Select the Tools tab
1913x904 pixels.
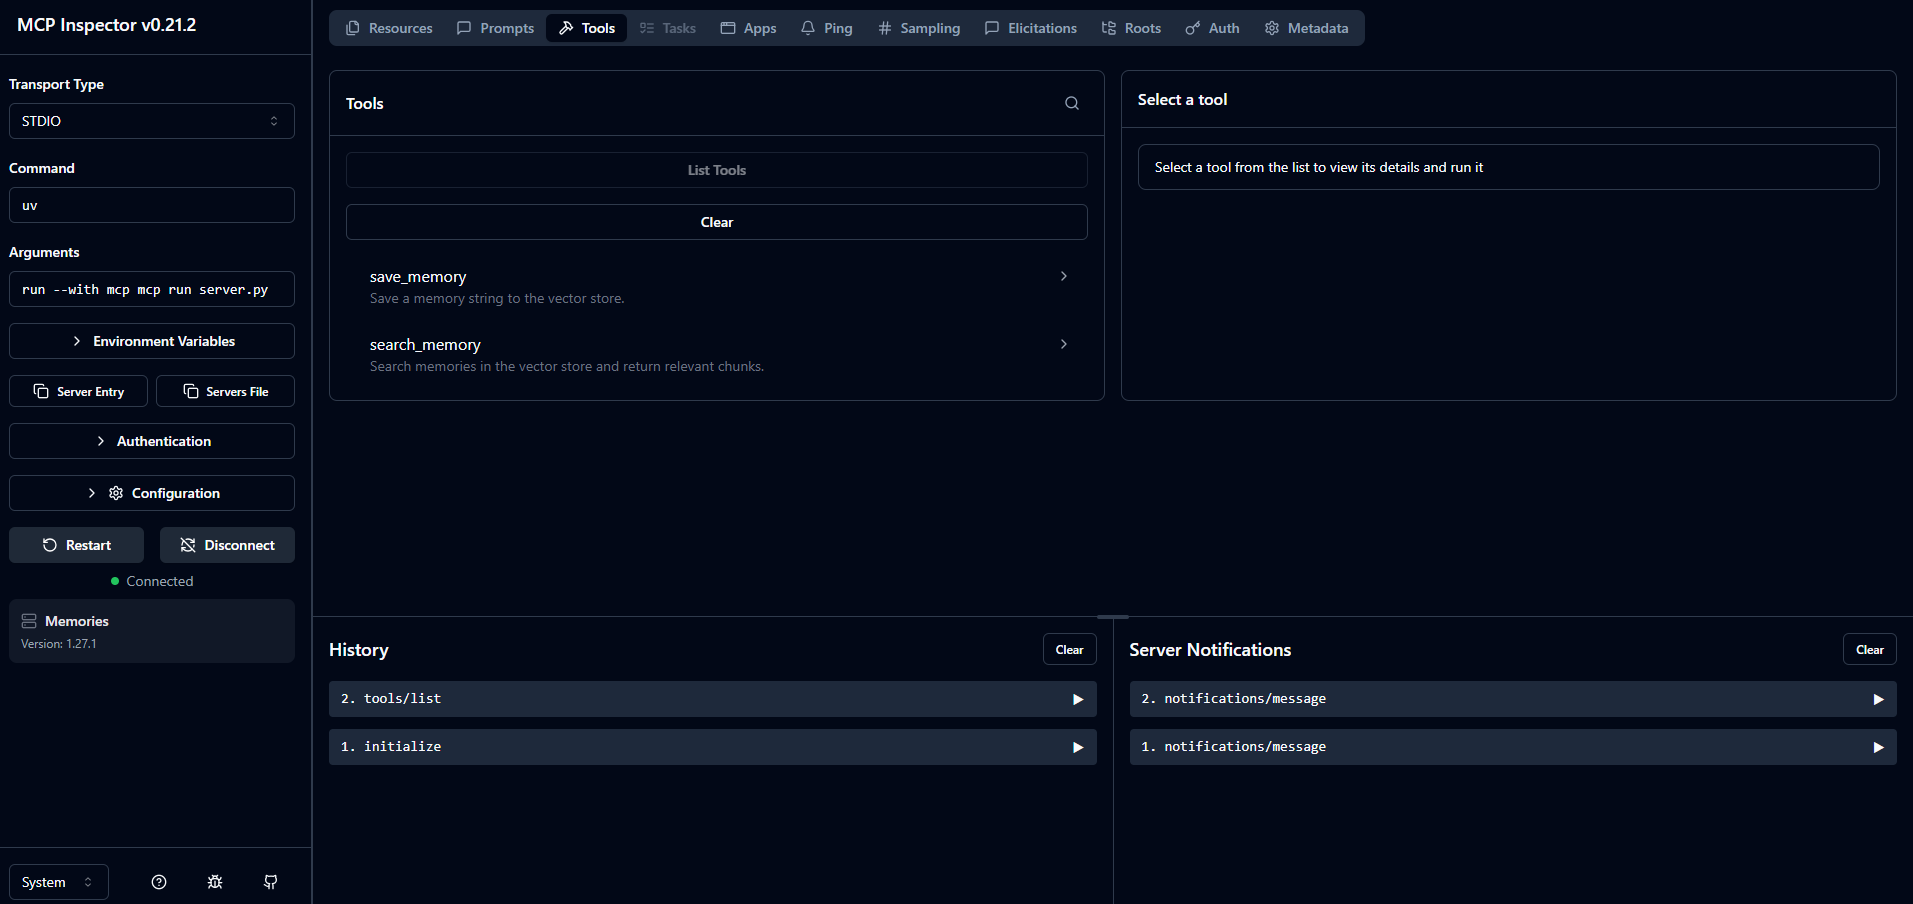(x=587, y=28)
